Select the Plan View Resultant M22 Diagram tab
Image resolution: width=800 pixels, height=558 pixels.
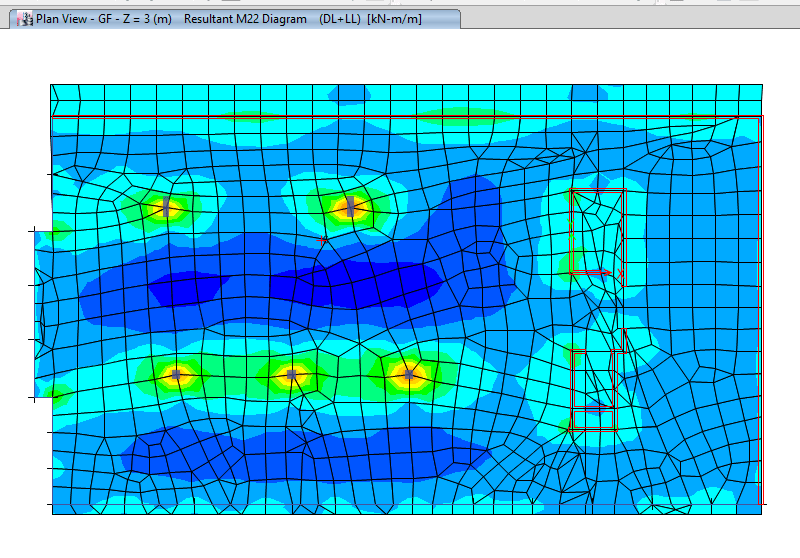coord(235,19)
